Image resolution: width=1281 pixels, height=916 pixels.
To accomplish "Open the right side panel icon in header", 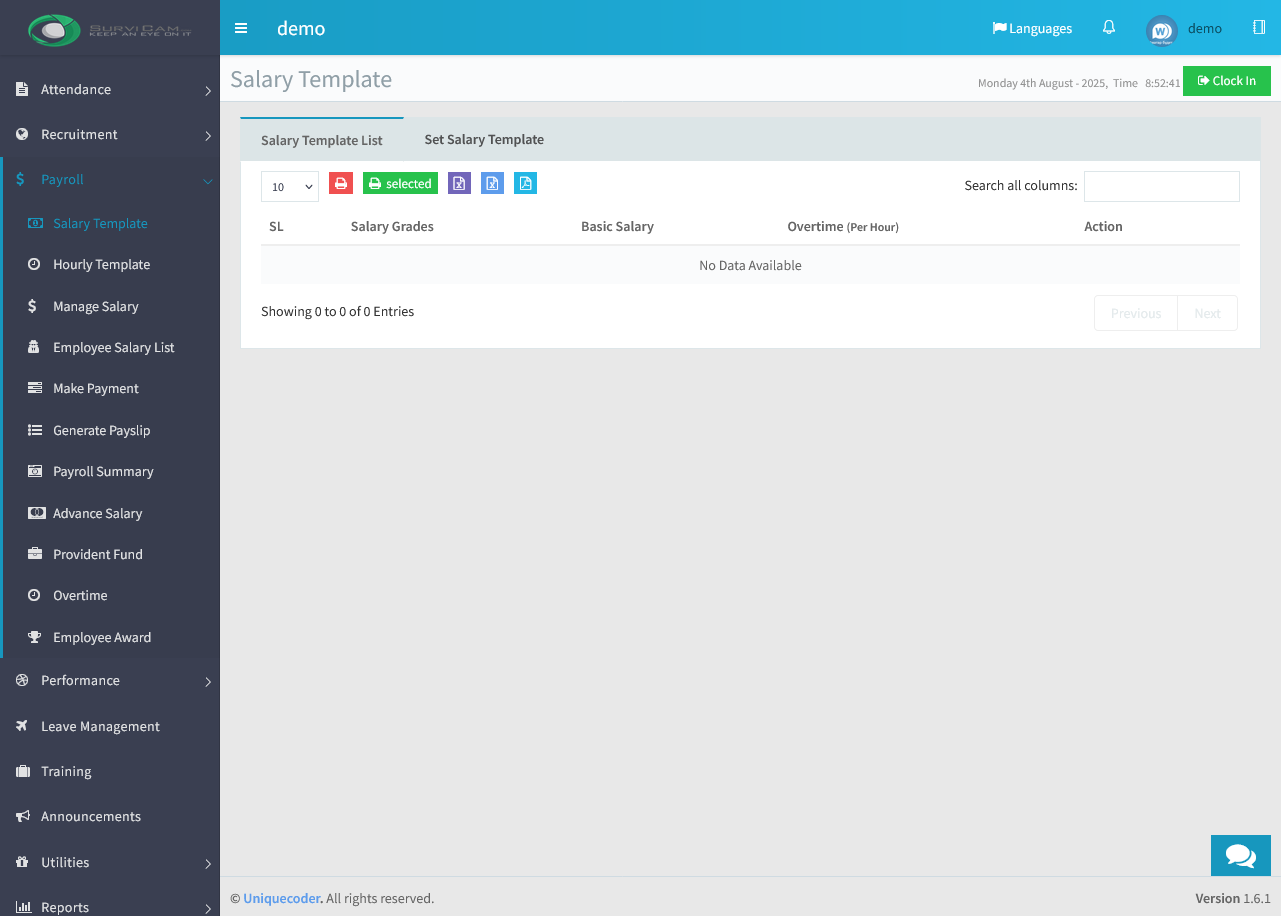I will pyautogui.click(x=1259, y=28).
